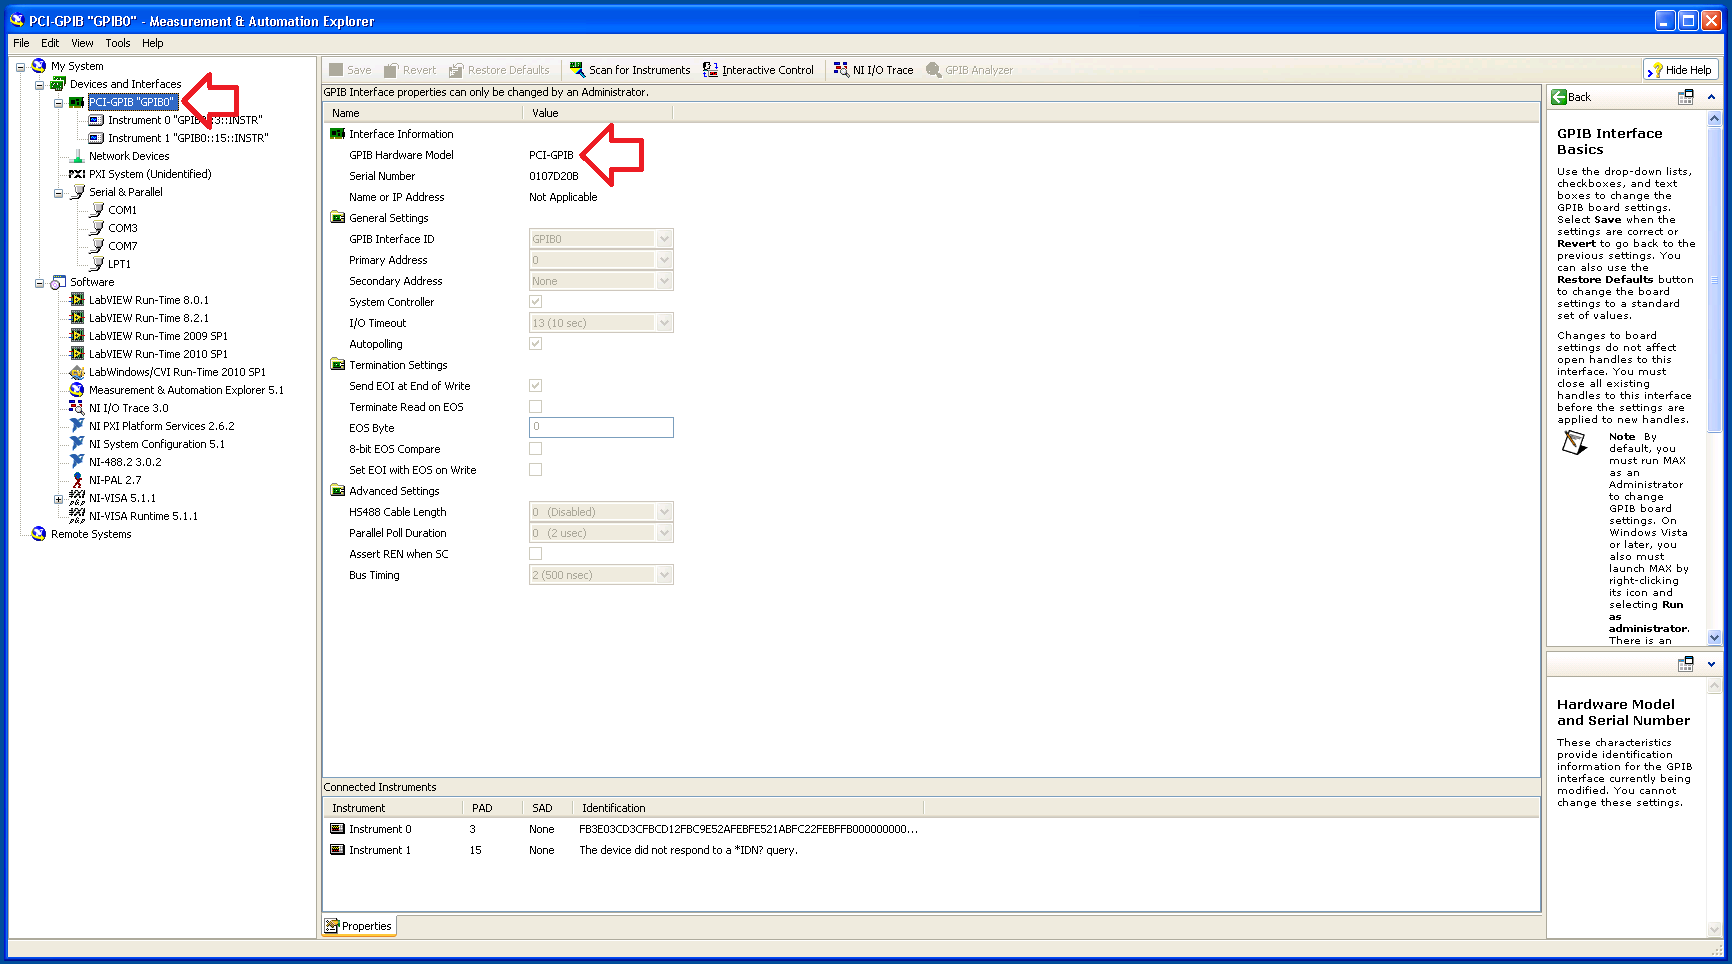
Task: Click Instrument 1 icon in Connected Instruments
Action: tap(337, 850)
